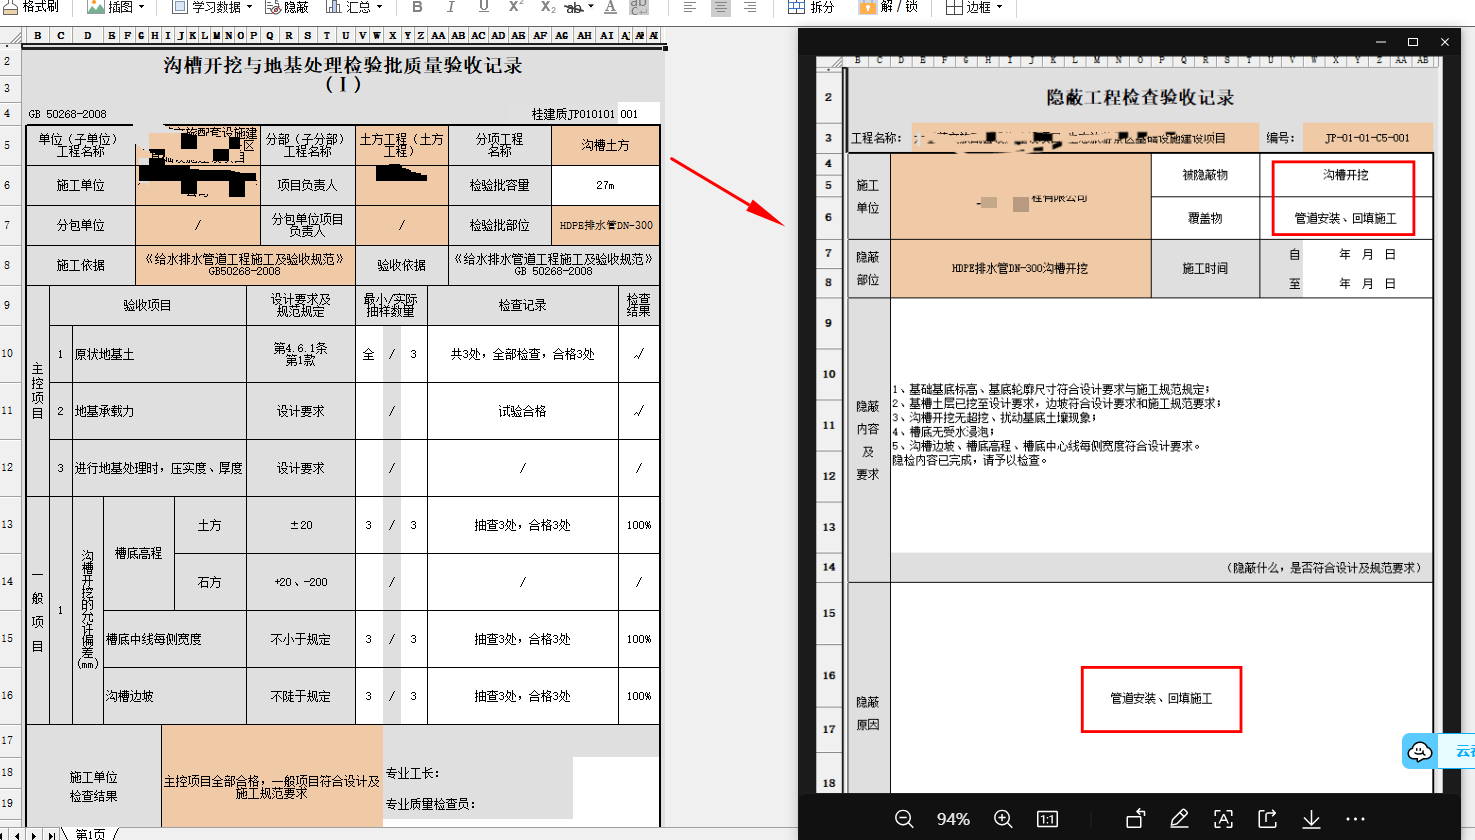Show image at 1:1 actual size
The image size is (1475, 840).
point(1047,819)
